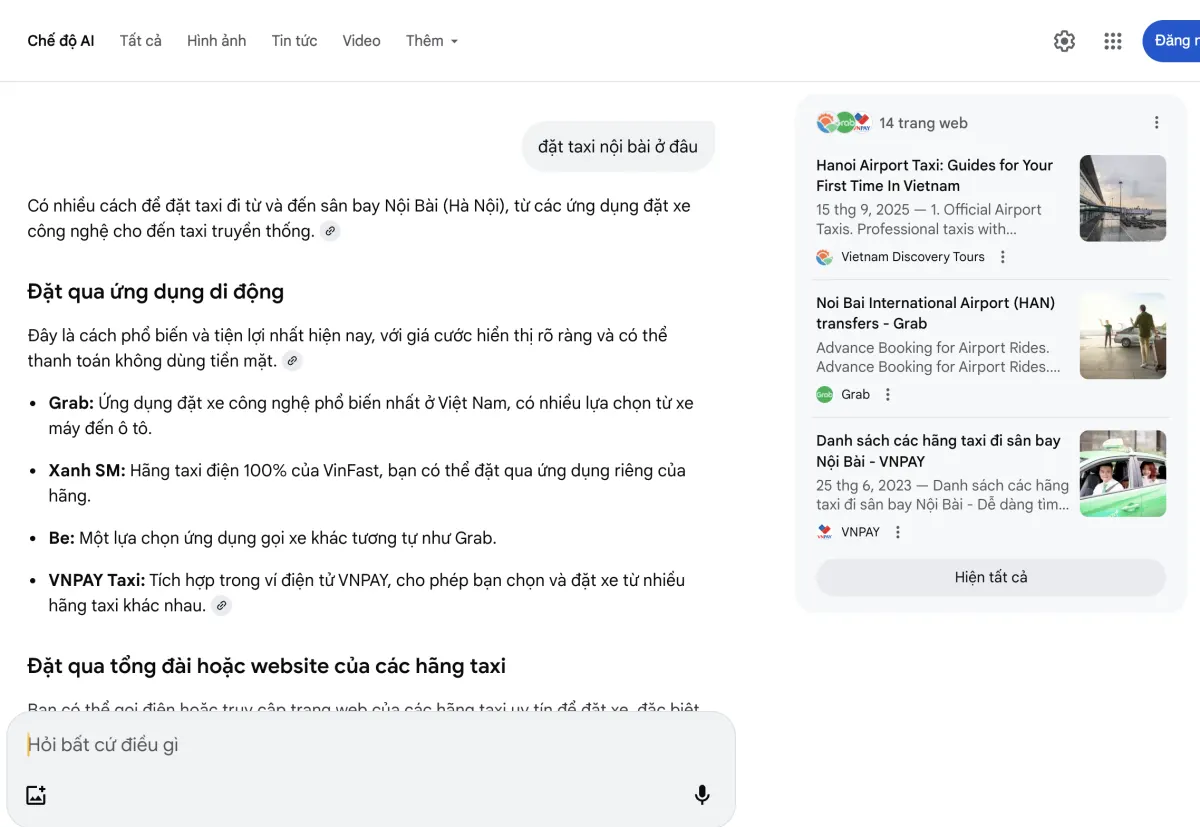Click the 'đặt taxi nội bài ở đâu' query bubble
This screenshot has height=827, width=1200.
click(x=618, y=147)
